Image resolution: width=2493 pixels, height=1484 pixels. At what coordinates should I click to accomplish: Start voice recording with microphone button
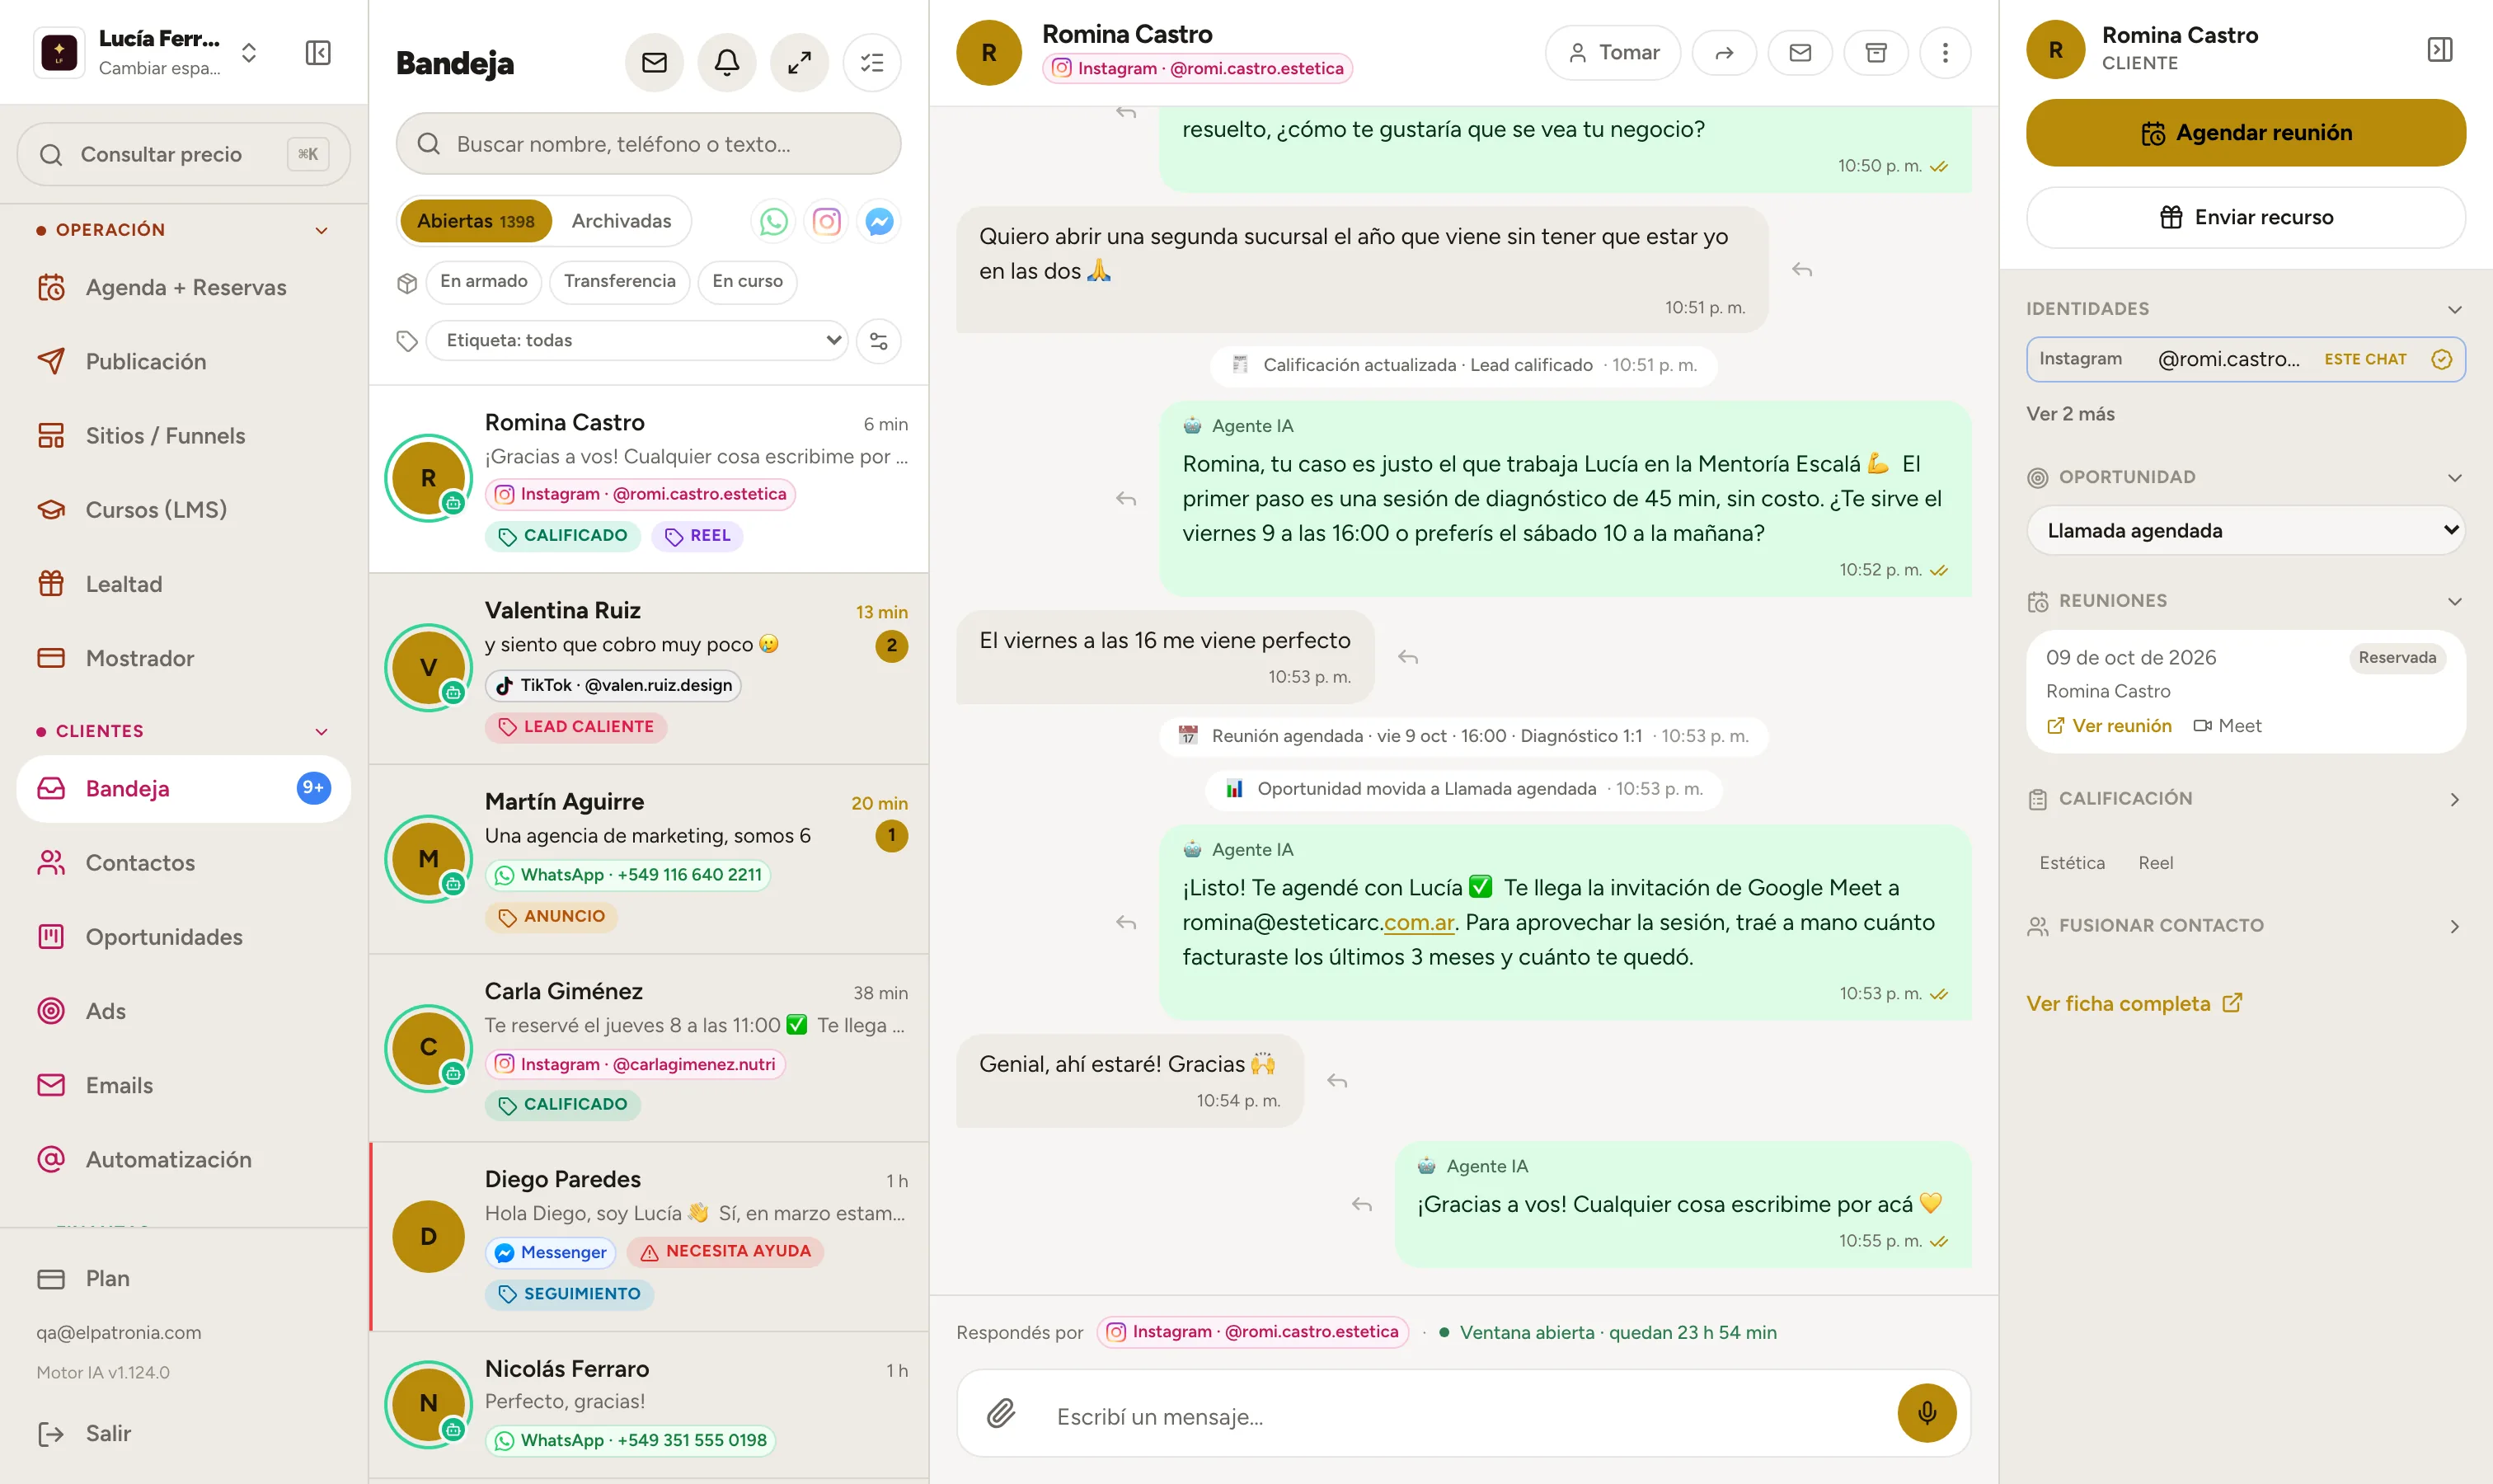1927,1413
